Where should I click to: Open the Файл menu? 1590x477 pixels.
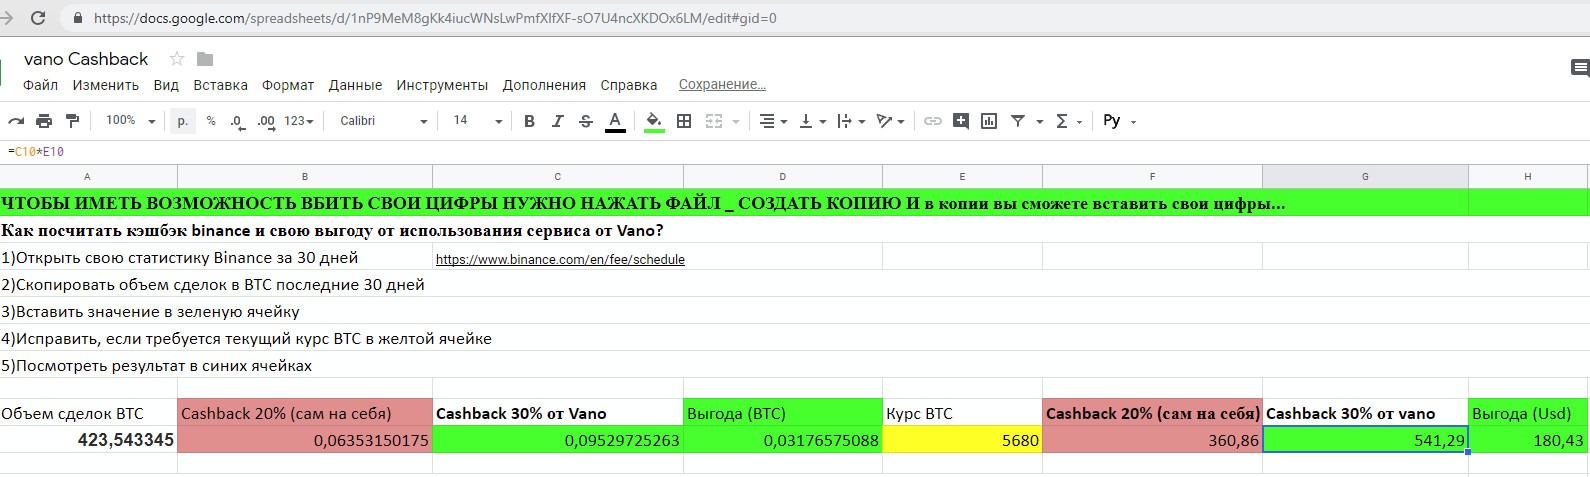click(40, 85)
